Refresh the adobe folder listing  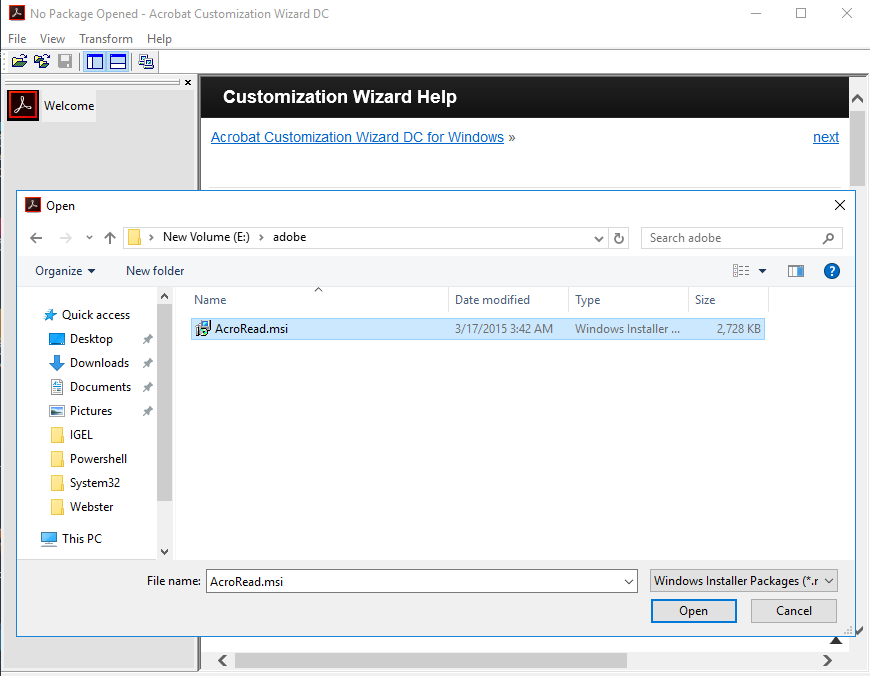coord(619,238)
